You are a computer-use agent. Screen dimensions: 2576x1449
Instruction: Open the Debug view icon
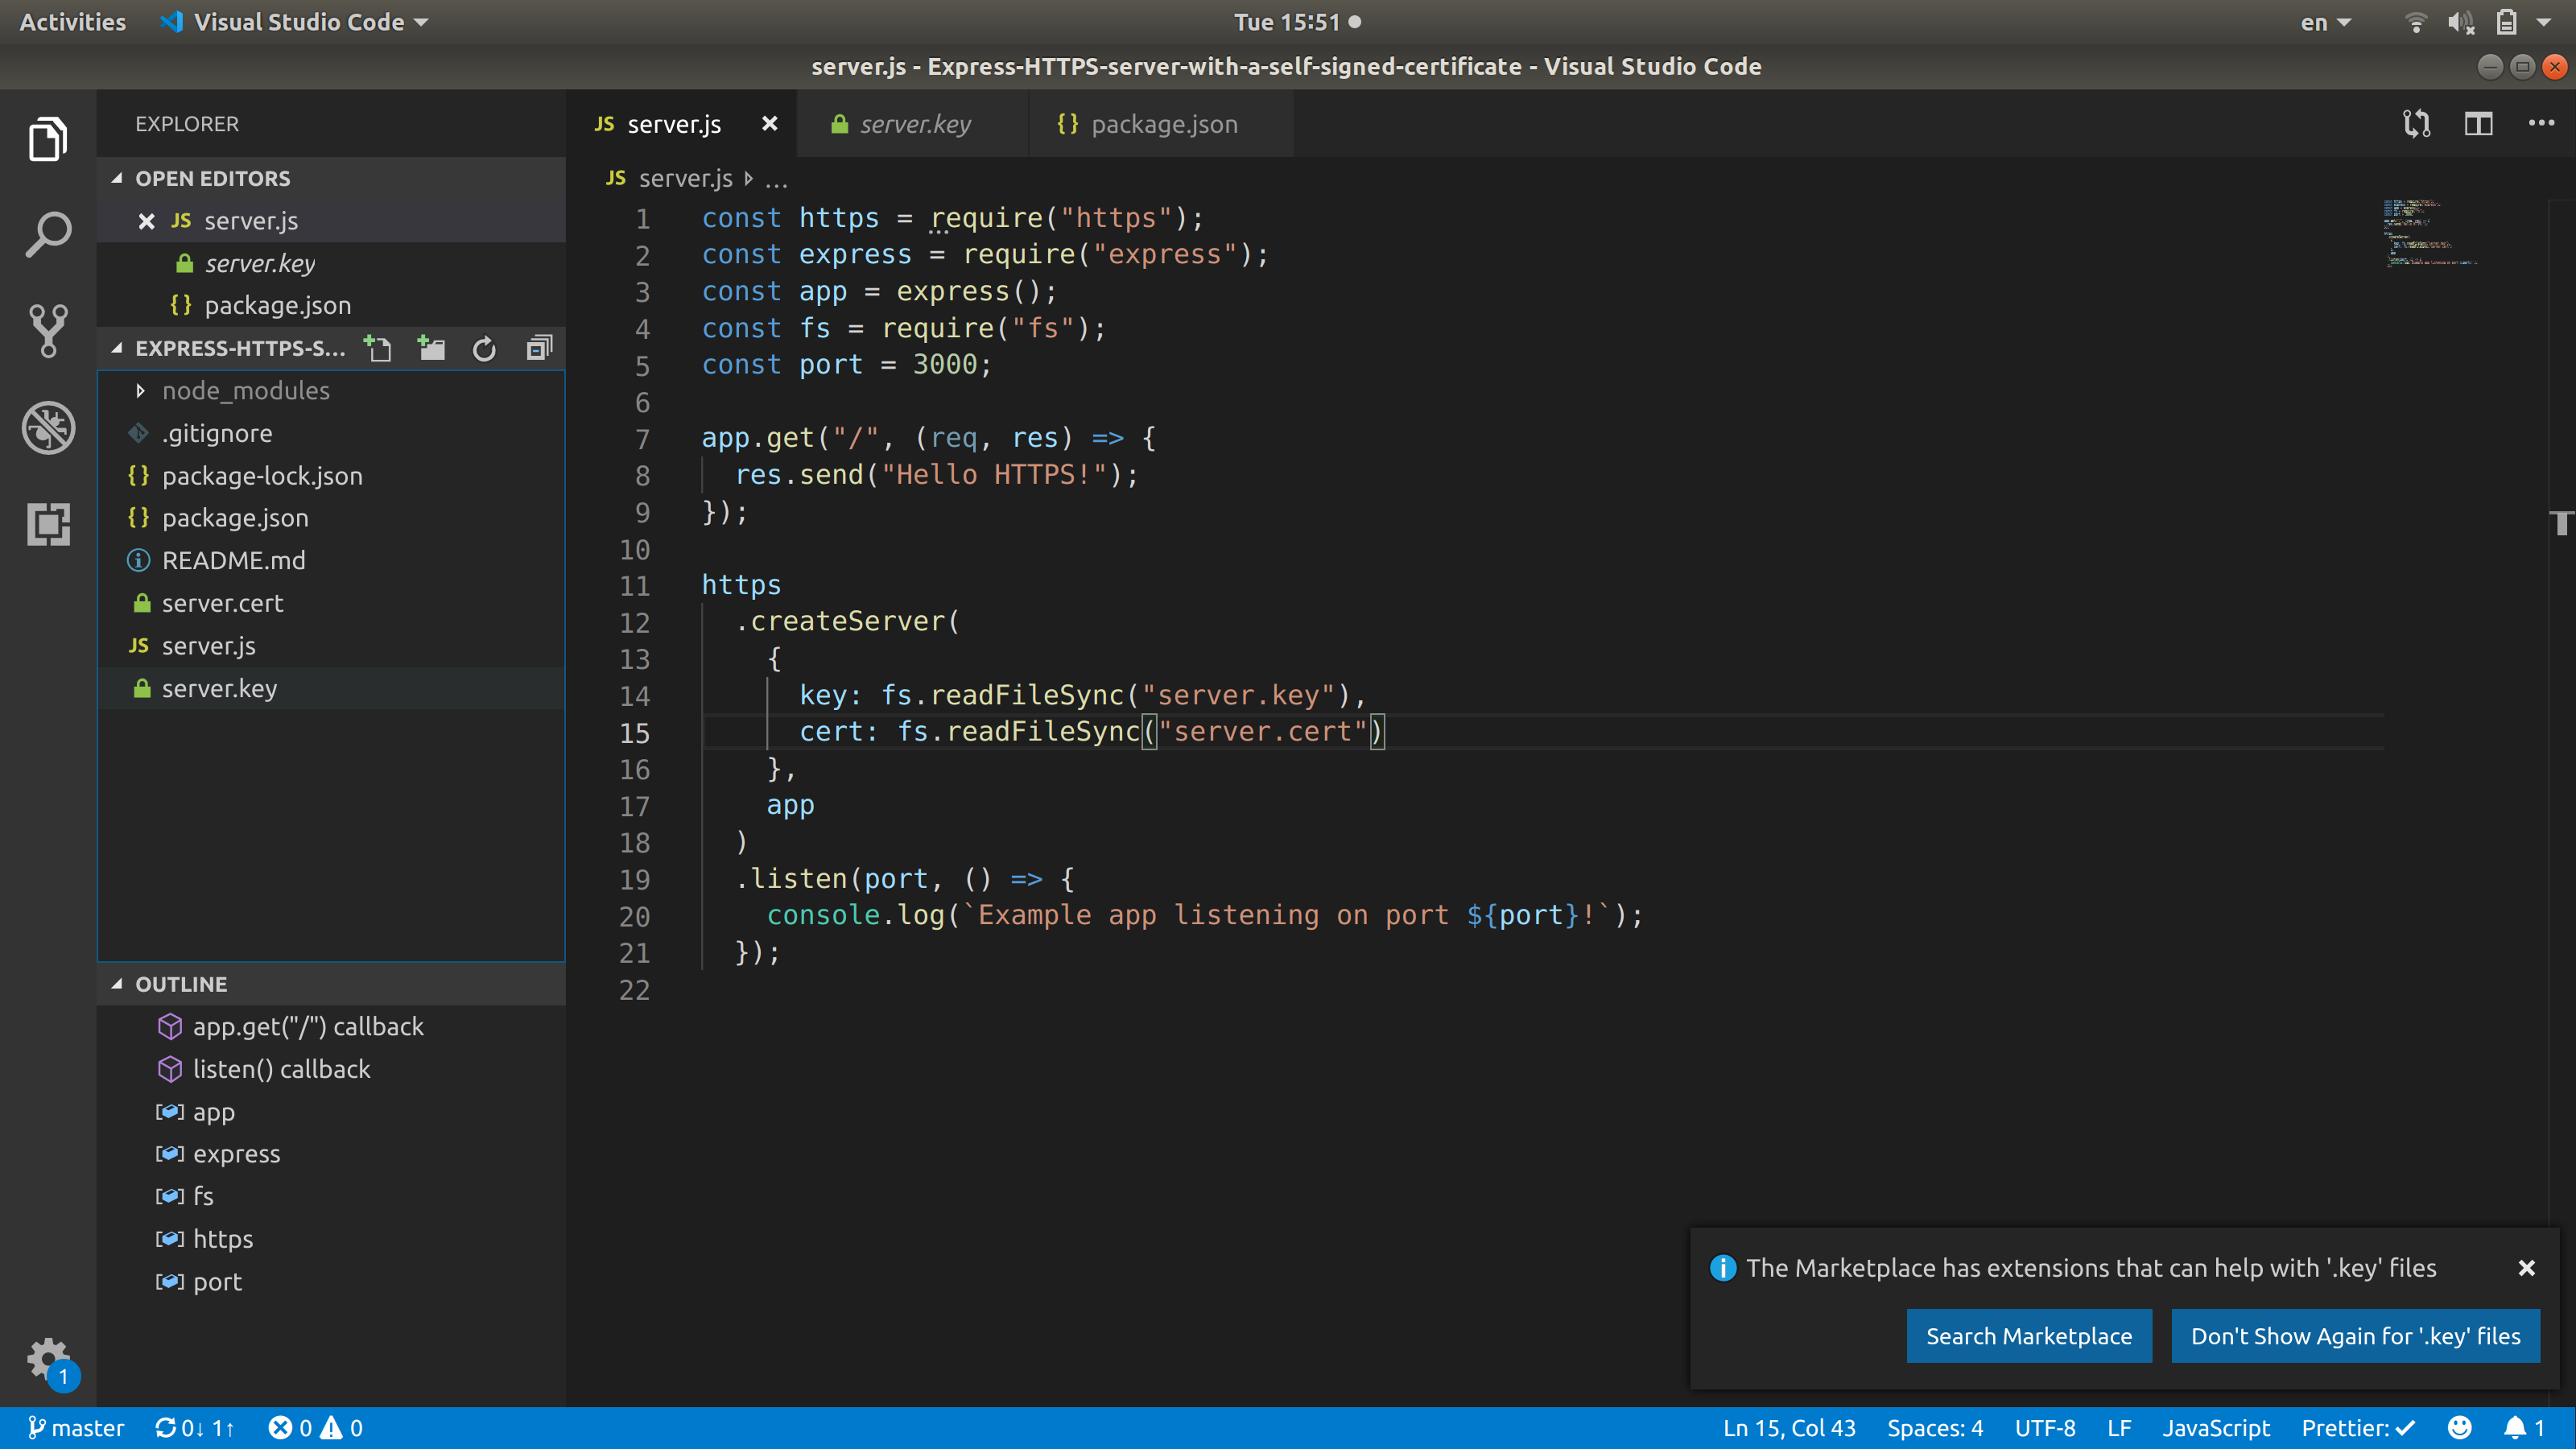click(x=48, y=428)
